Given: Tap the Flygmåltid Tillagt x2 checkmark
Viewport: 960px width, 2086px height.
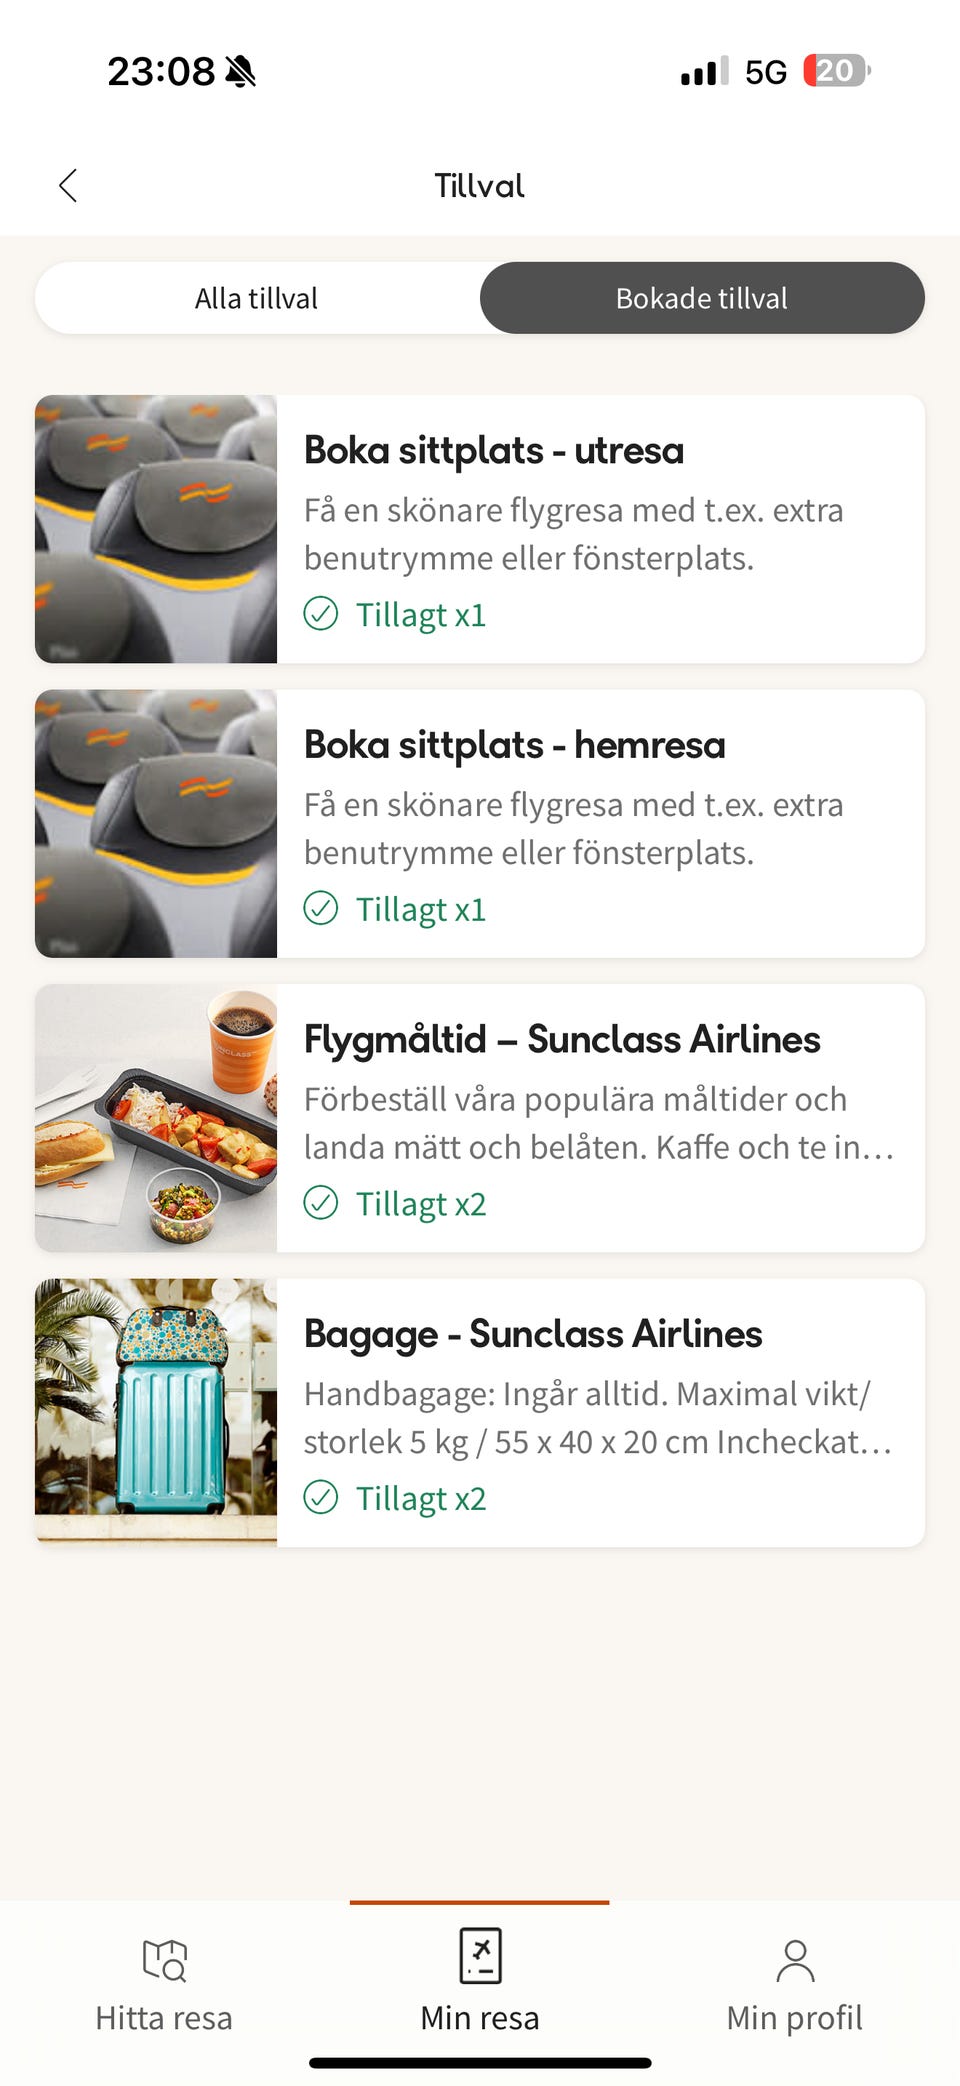Looking at the screenshot, I should click(321, 1203).
